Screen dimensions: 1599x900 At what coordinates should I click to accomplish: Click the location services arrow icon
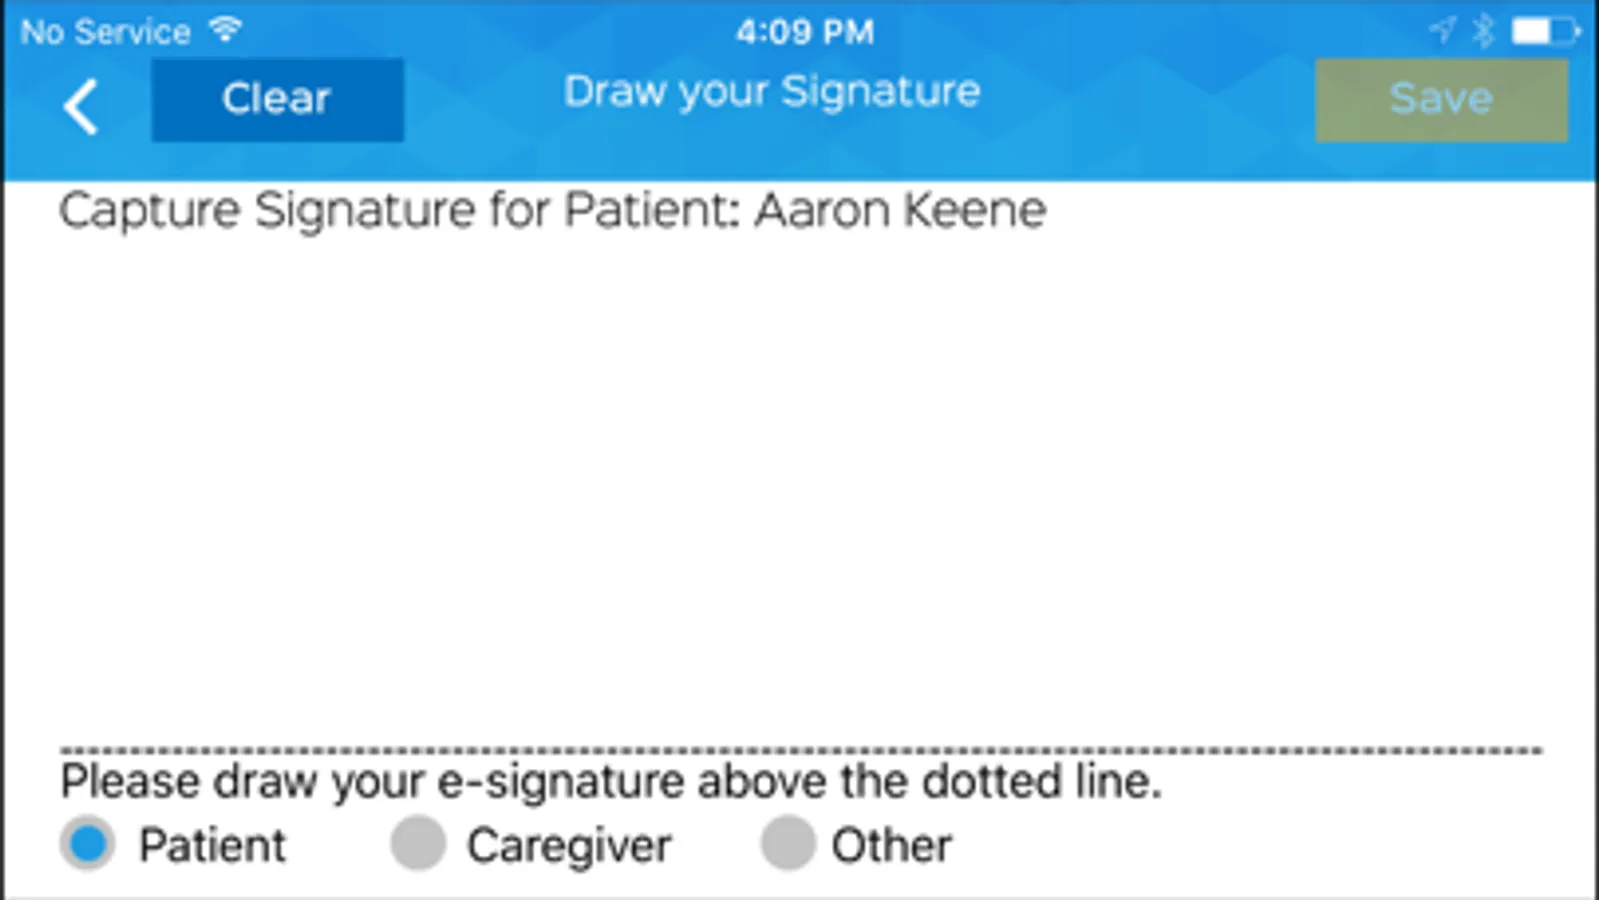point(1442,30)
